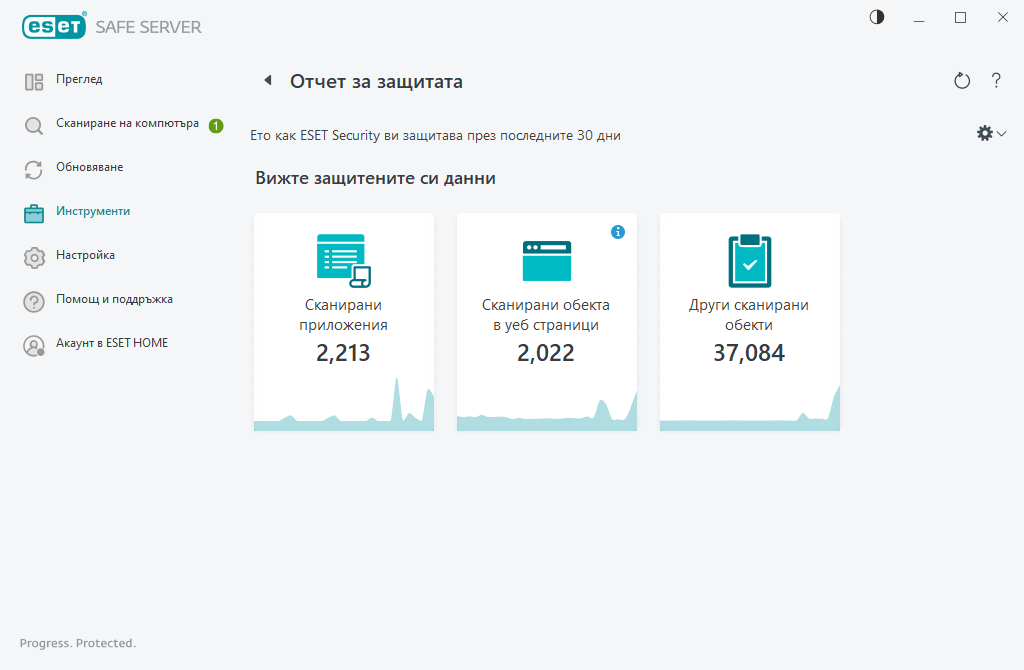Open Акаунт в ESET HOME

[112, 344]
